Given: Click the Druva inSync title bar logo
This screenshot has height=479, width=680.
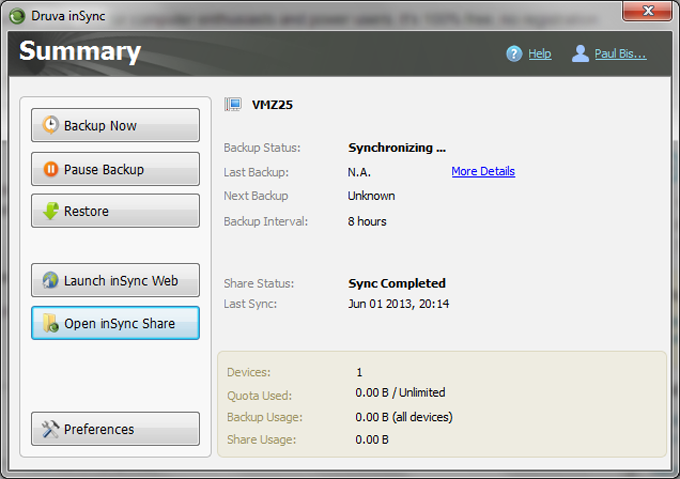Looking at the screenshot, I should tap(17, 16).
